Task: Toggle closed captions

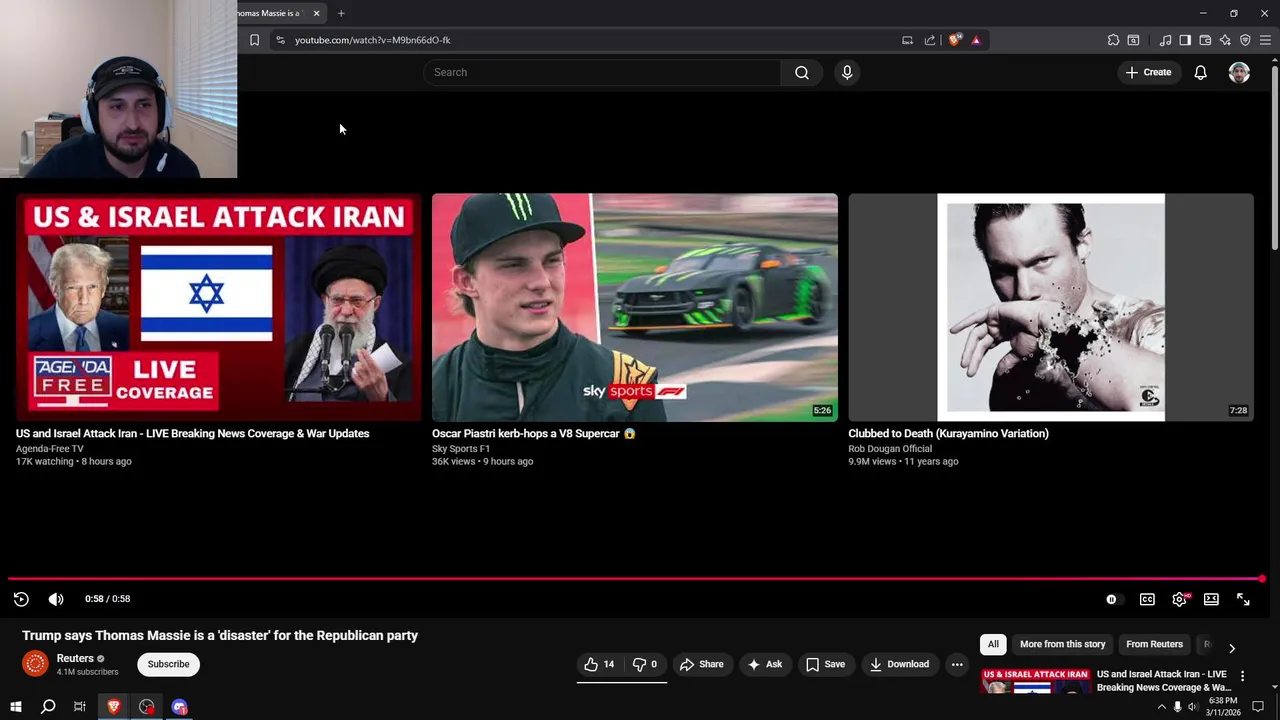Action: [1147, 599]
